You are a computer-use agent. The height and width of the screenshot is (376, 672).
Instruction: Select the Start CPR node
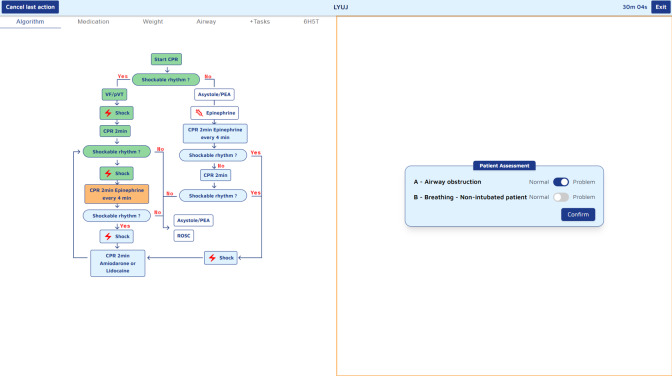tap(166, 59)
